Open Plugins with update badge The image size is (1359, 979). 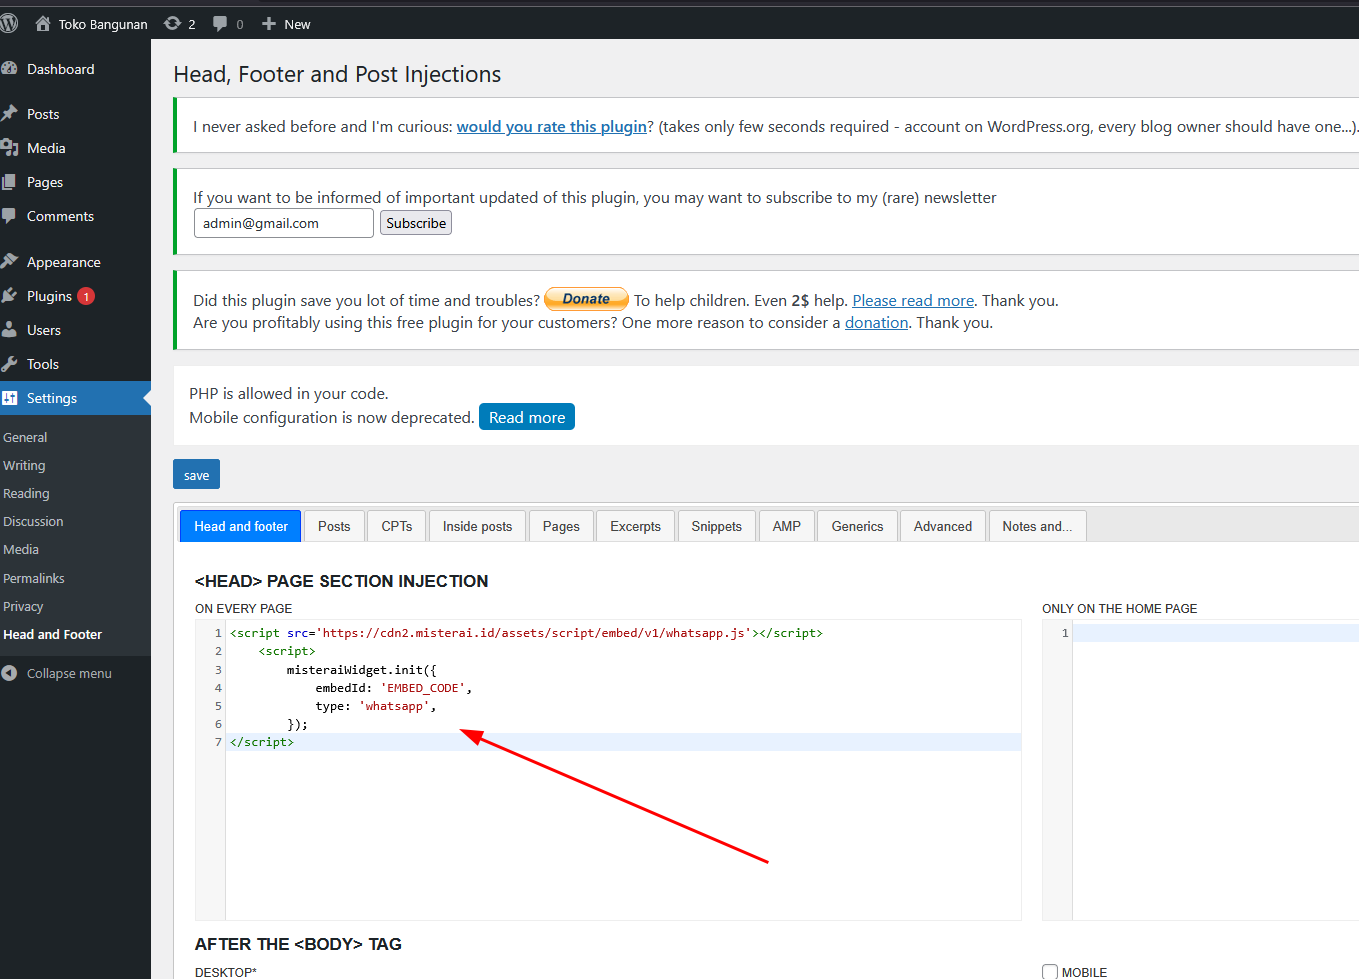[x=50, y=296]
